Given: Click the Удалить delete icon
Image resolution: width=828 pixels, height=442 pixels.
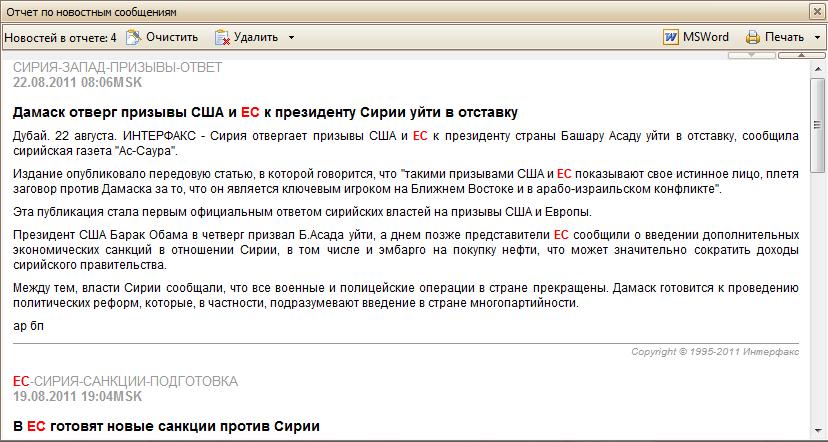Looking at the screenshot, I should [222, 37].
